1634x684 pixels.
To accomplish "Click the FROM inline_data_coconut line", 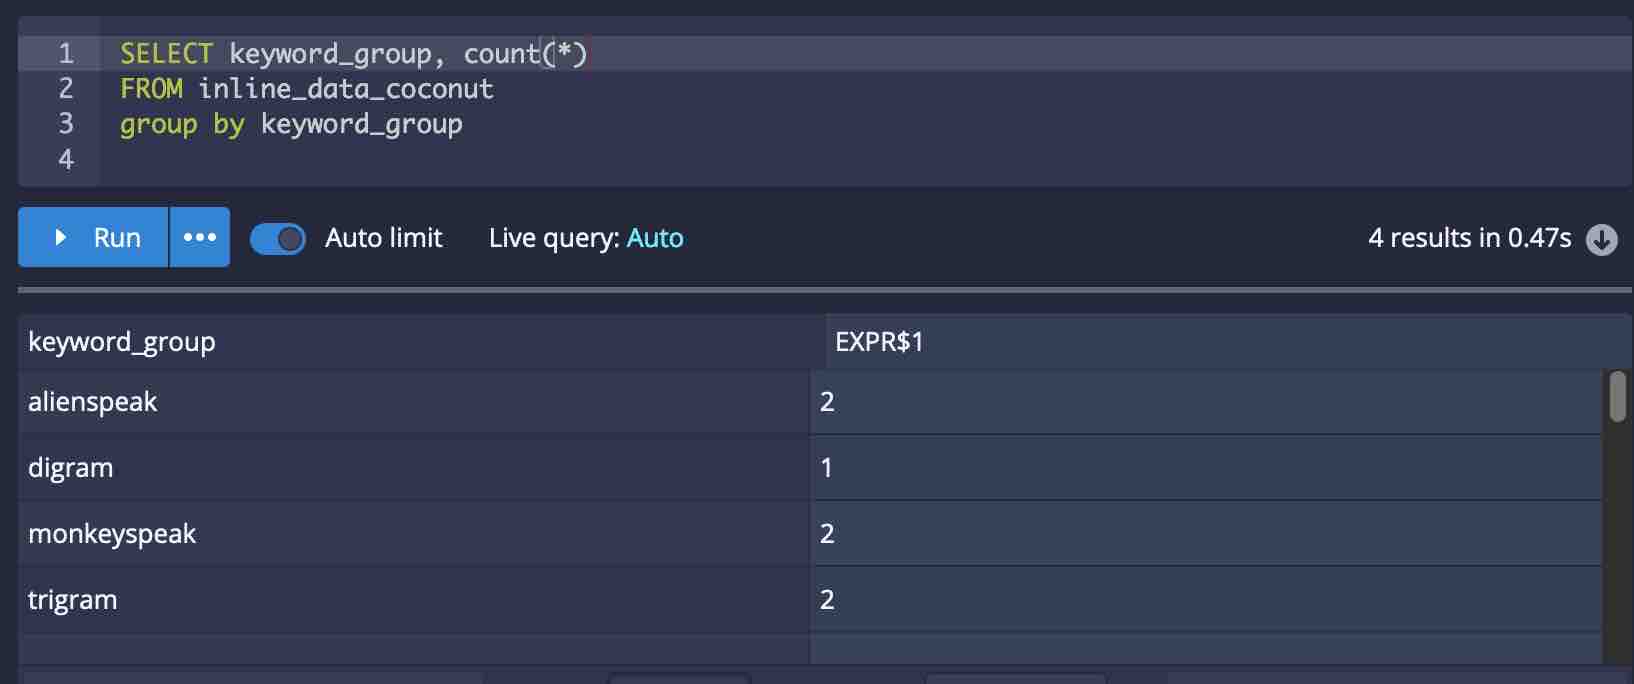I will pos(307,89).
